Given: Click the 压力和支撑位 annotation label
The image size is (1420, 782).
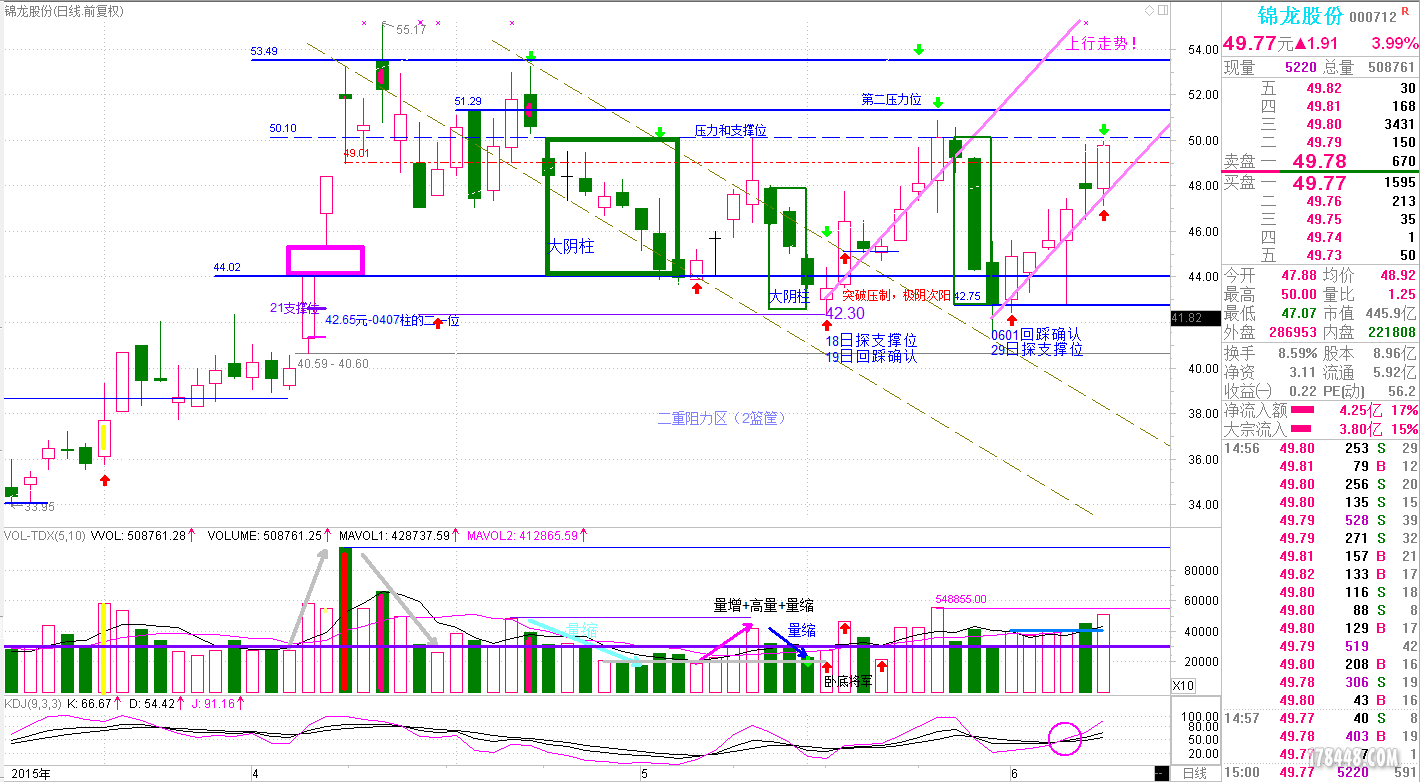Looking at the screenshot, I should point(730,131).
